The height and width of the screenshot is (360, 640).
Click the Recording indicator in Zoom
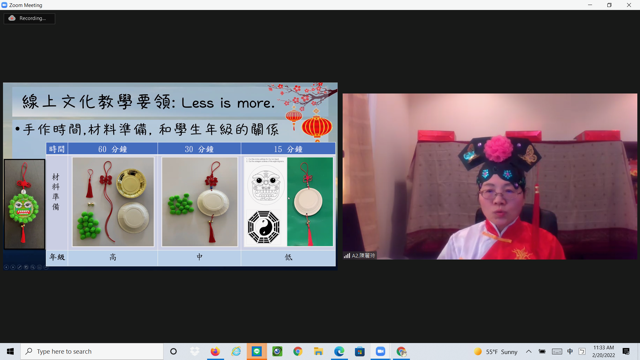tap(29, 18)
